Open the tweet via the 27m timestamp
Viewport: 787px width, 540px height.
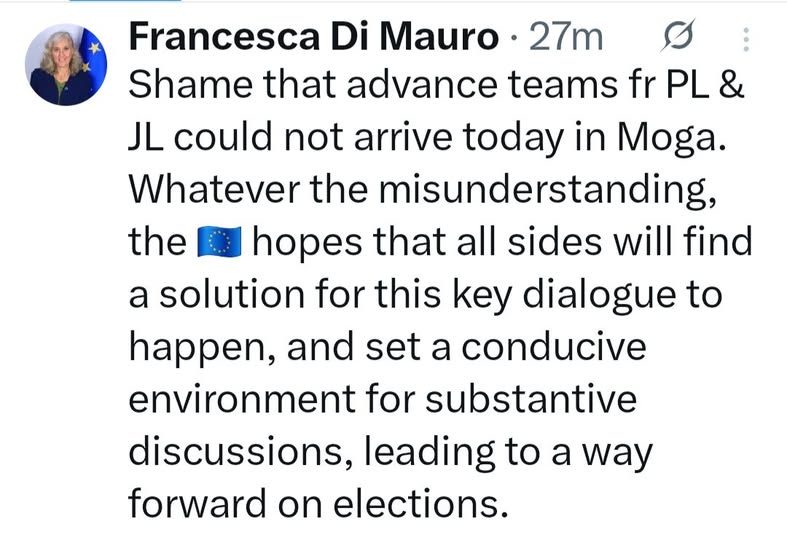(x=566, y=38)
